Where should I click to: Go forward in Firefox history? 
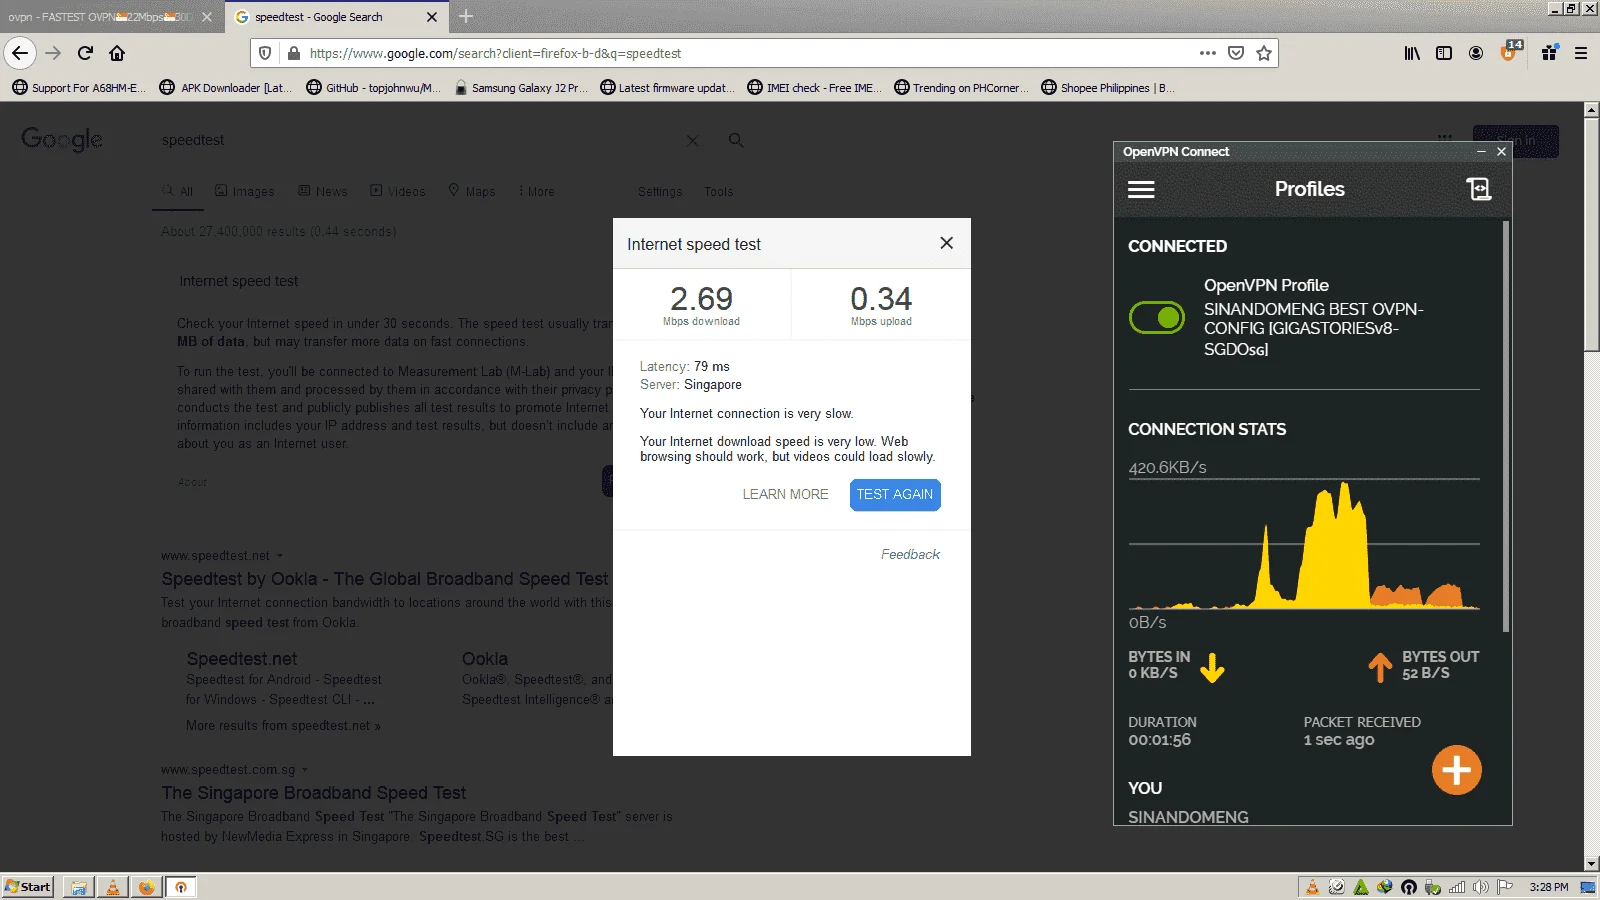(x=54, y=53)
